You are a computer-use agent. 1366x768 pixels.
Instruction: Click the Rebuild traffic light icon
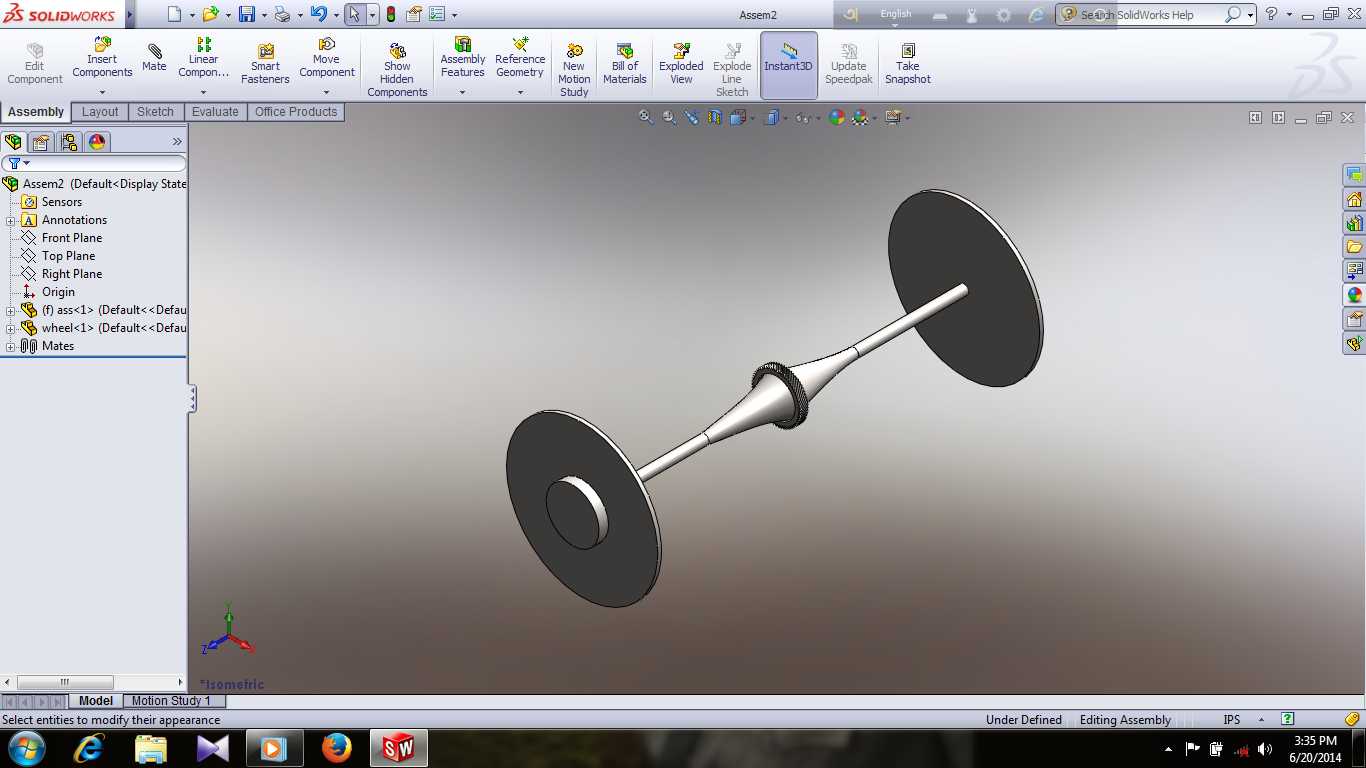coord(390,14)
